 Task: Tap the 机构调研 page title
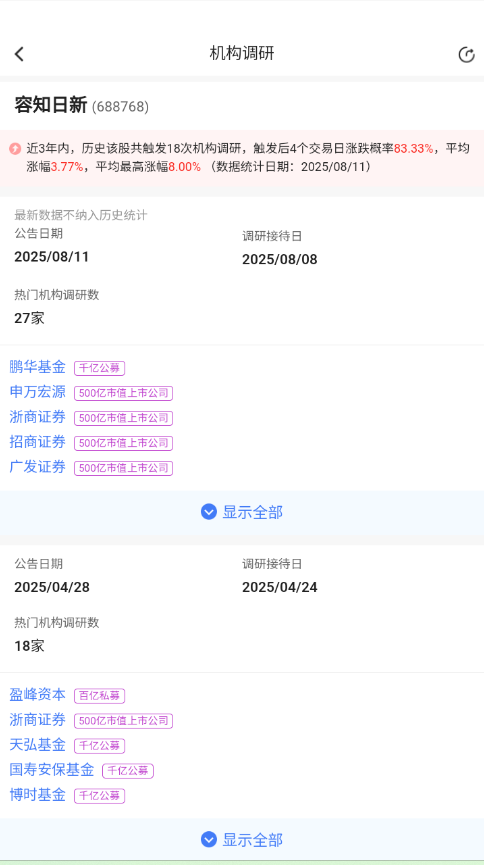pyautogui.click(x=242, y=54)
